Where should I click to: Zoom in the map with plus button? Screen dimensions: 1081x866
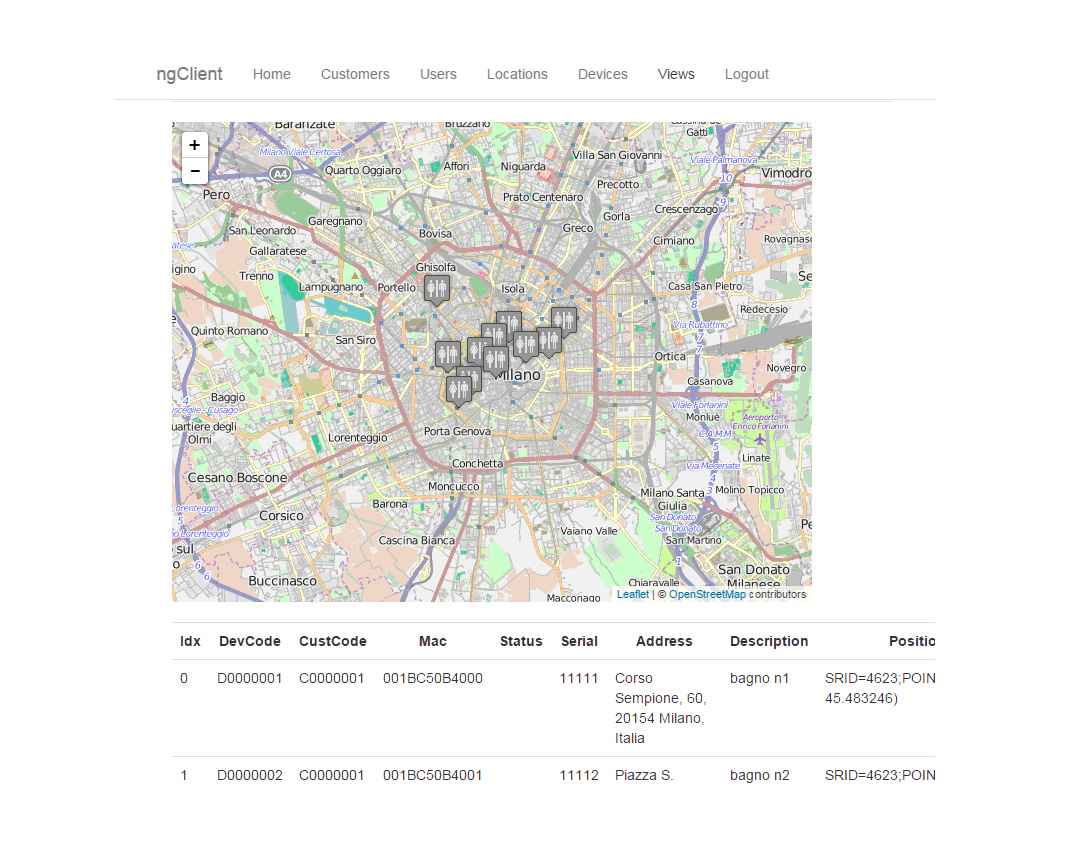click(194, 145)
